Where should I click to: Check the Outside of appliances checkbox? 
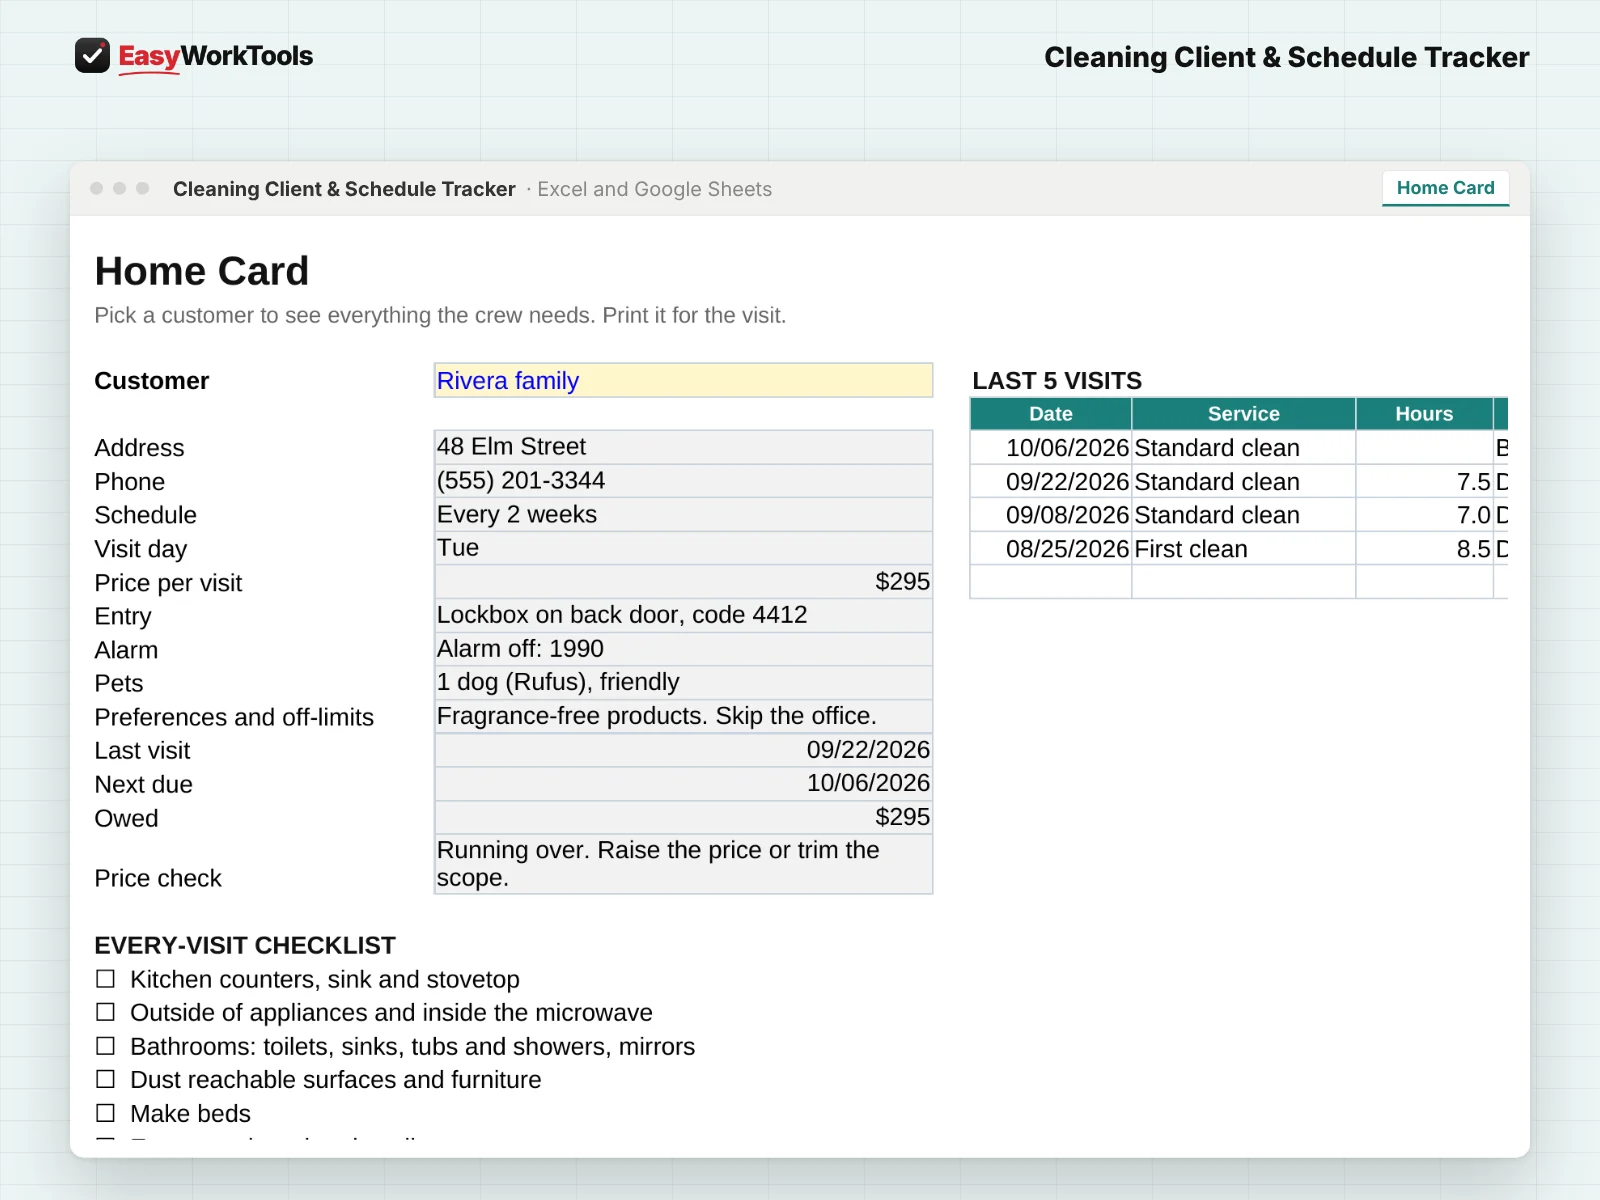(x=105, y=1012)
